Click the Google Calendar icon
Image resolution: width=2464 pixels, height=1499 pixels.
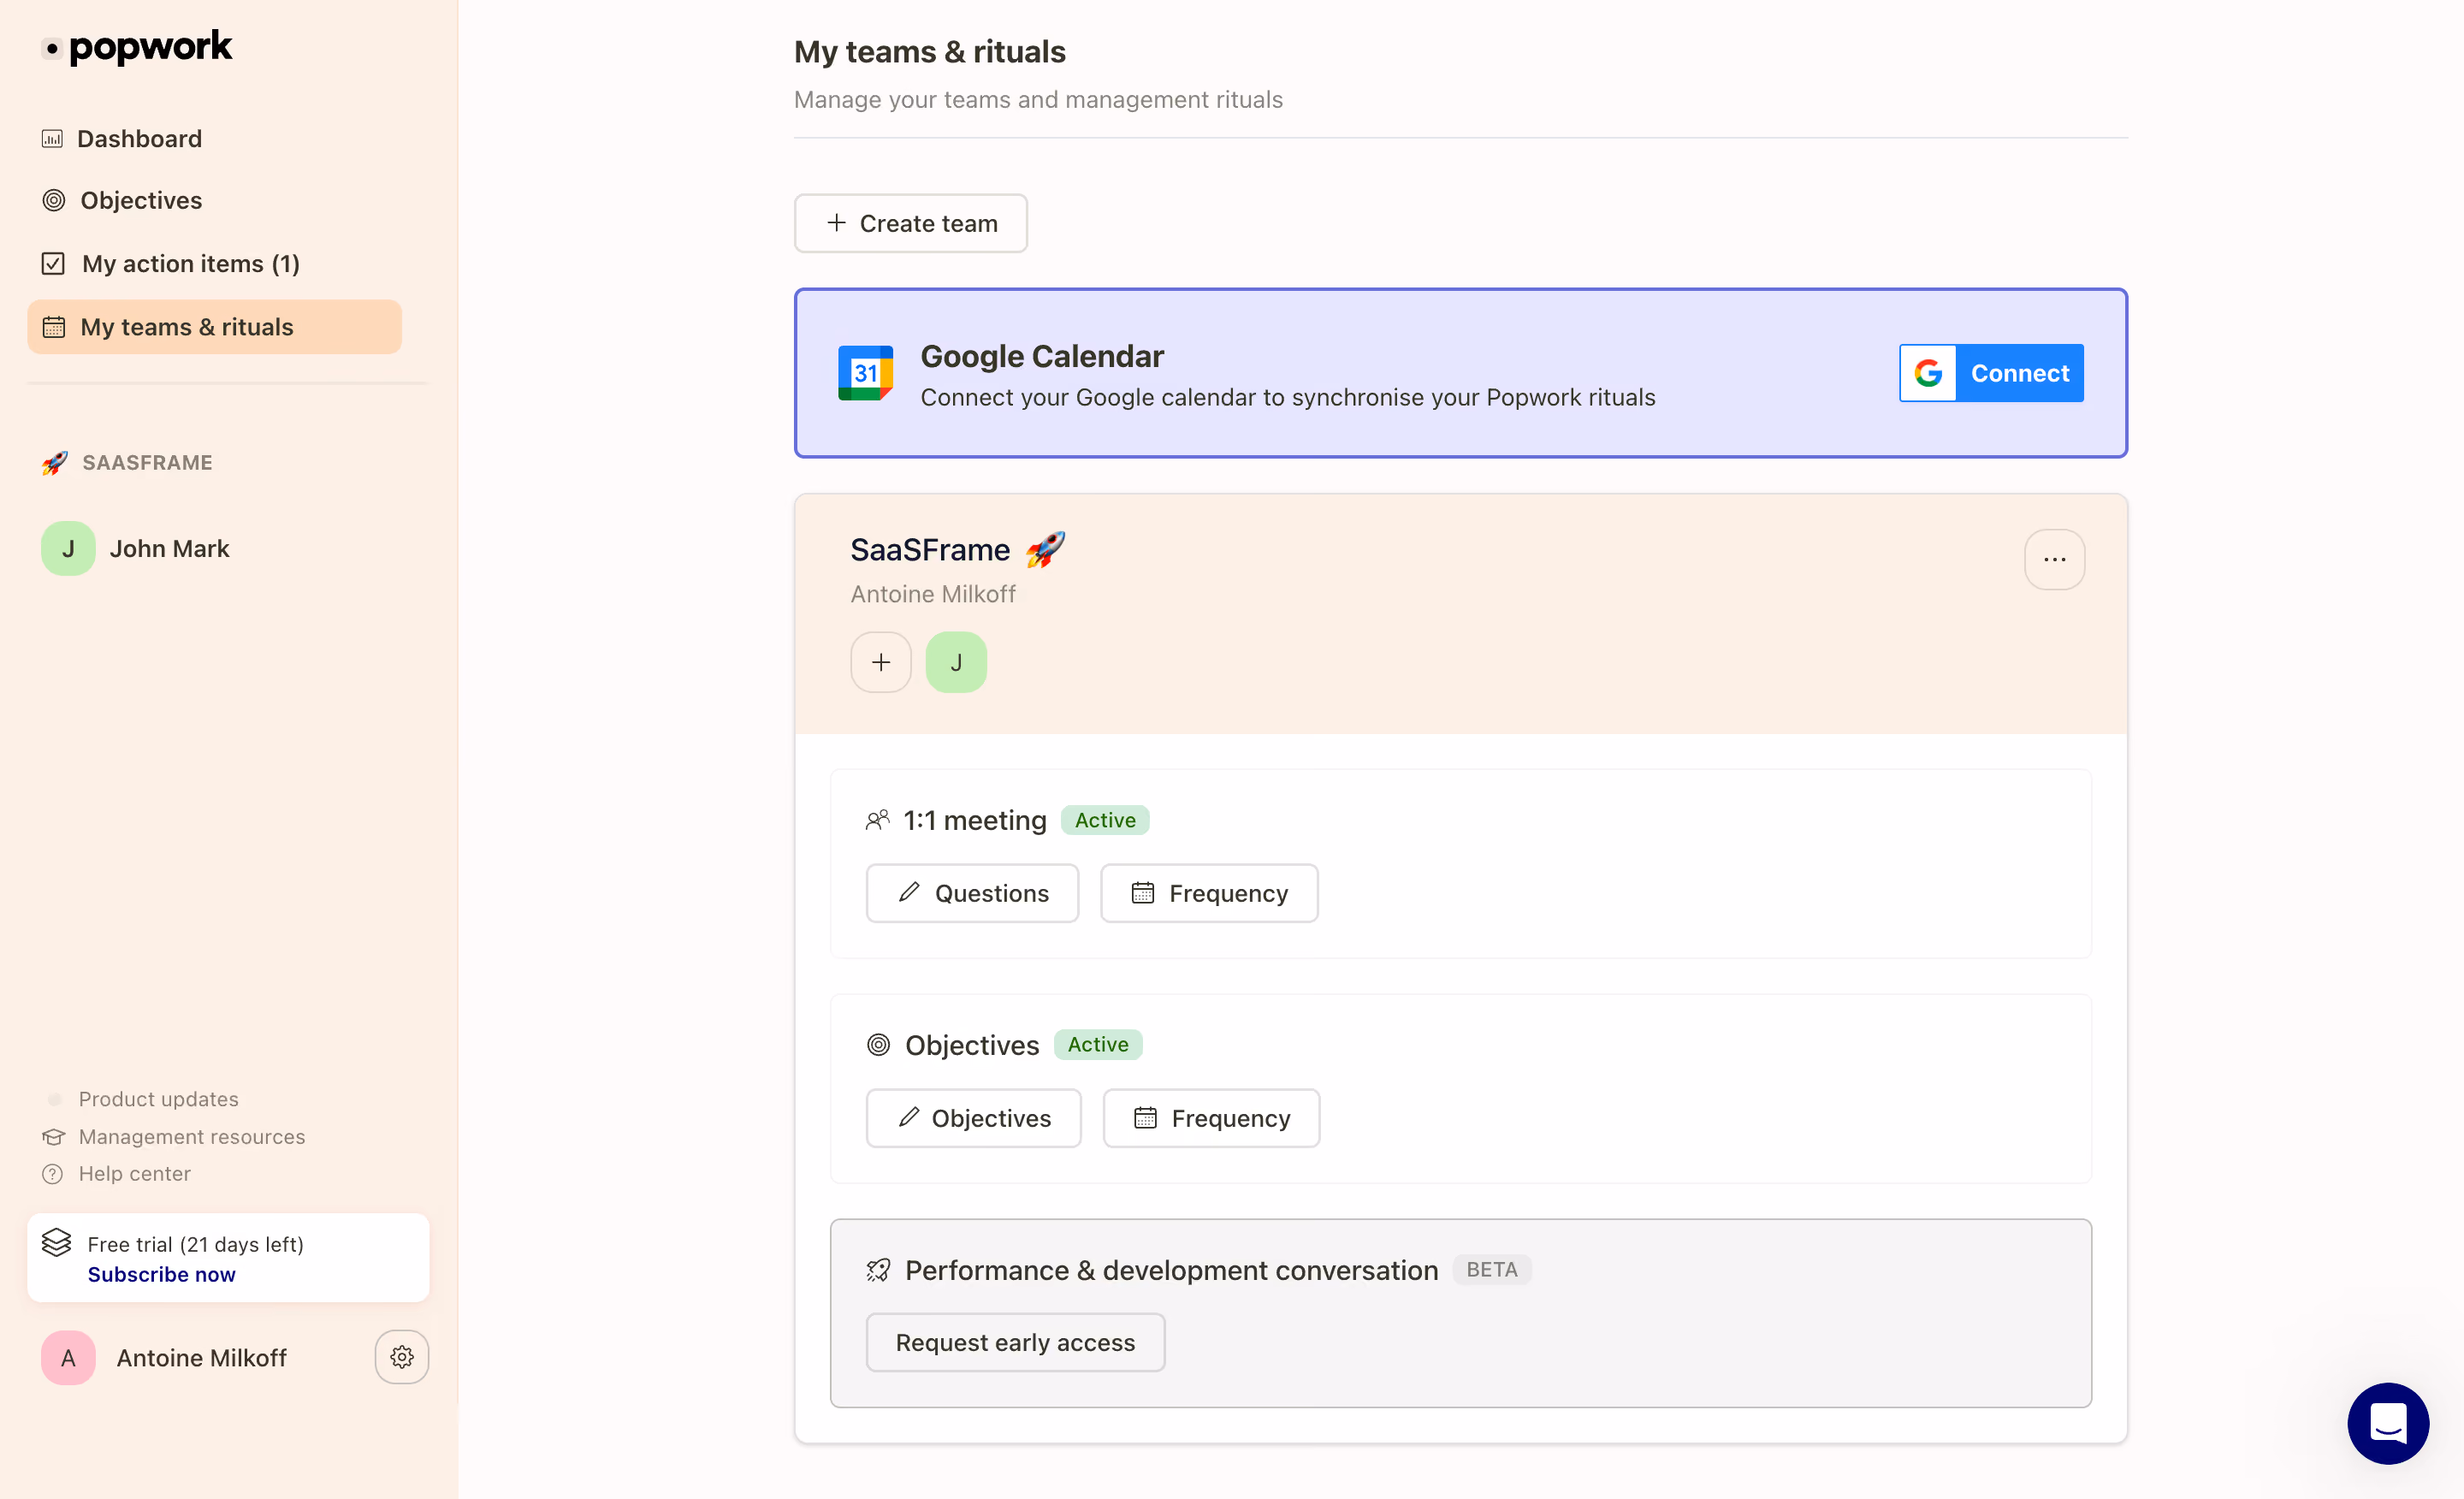click(866, 374)
